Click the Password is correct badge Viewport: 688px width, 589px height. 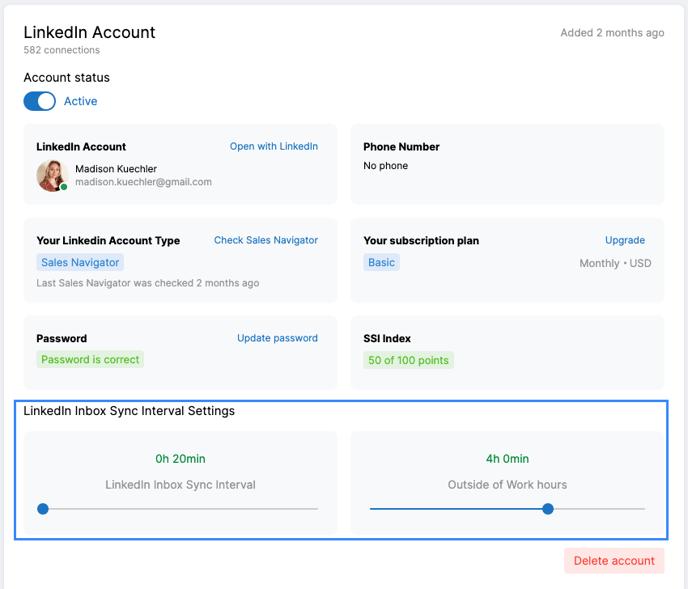90,359
